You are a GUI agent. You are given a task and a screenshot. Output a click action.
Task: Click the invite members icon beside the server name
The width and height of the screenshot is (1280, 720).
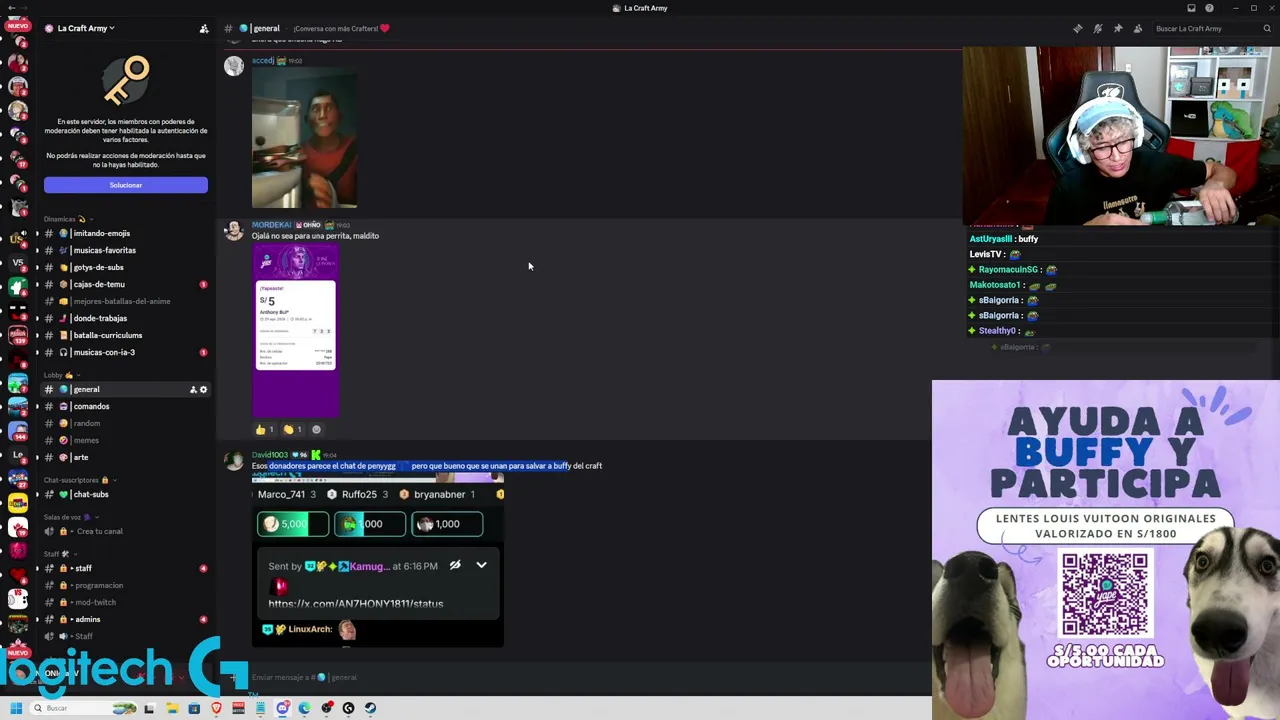point(204,28)
